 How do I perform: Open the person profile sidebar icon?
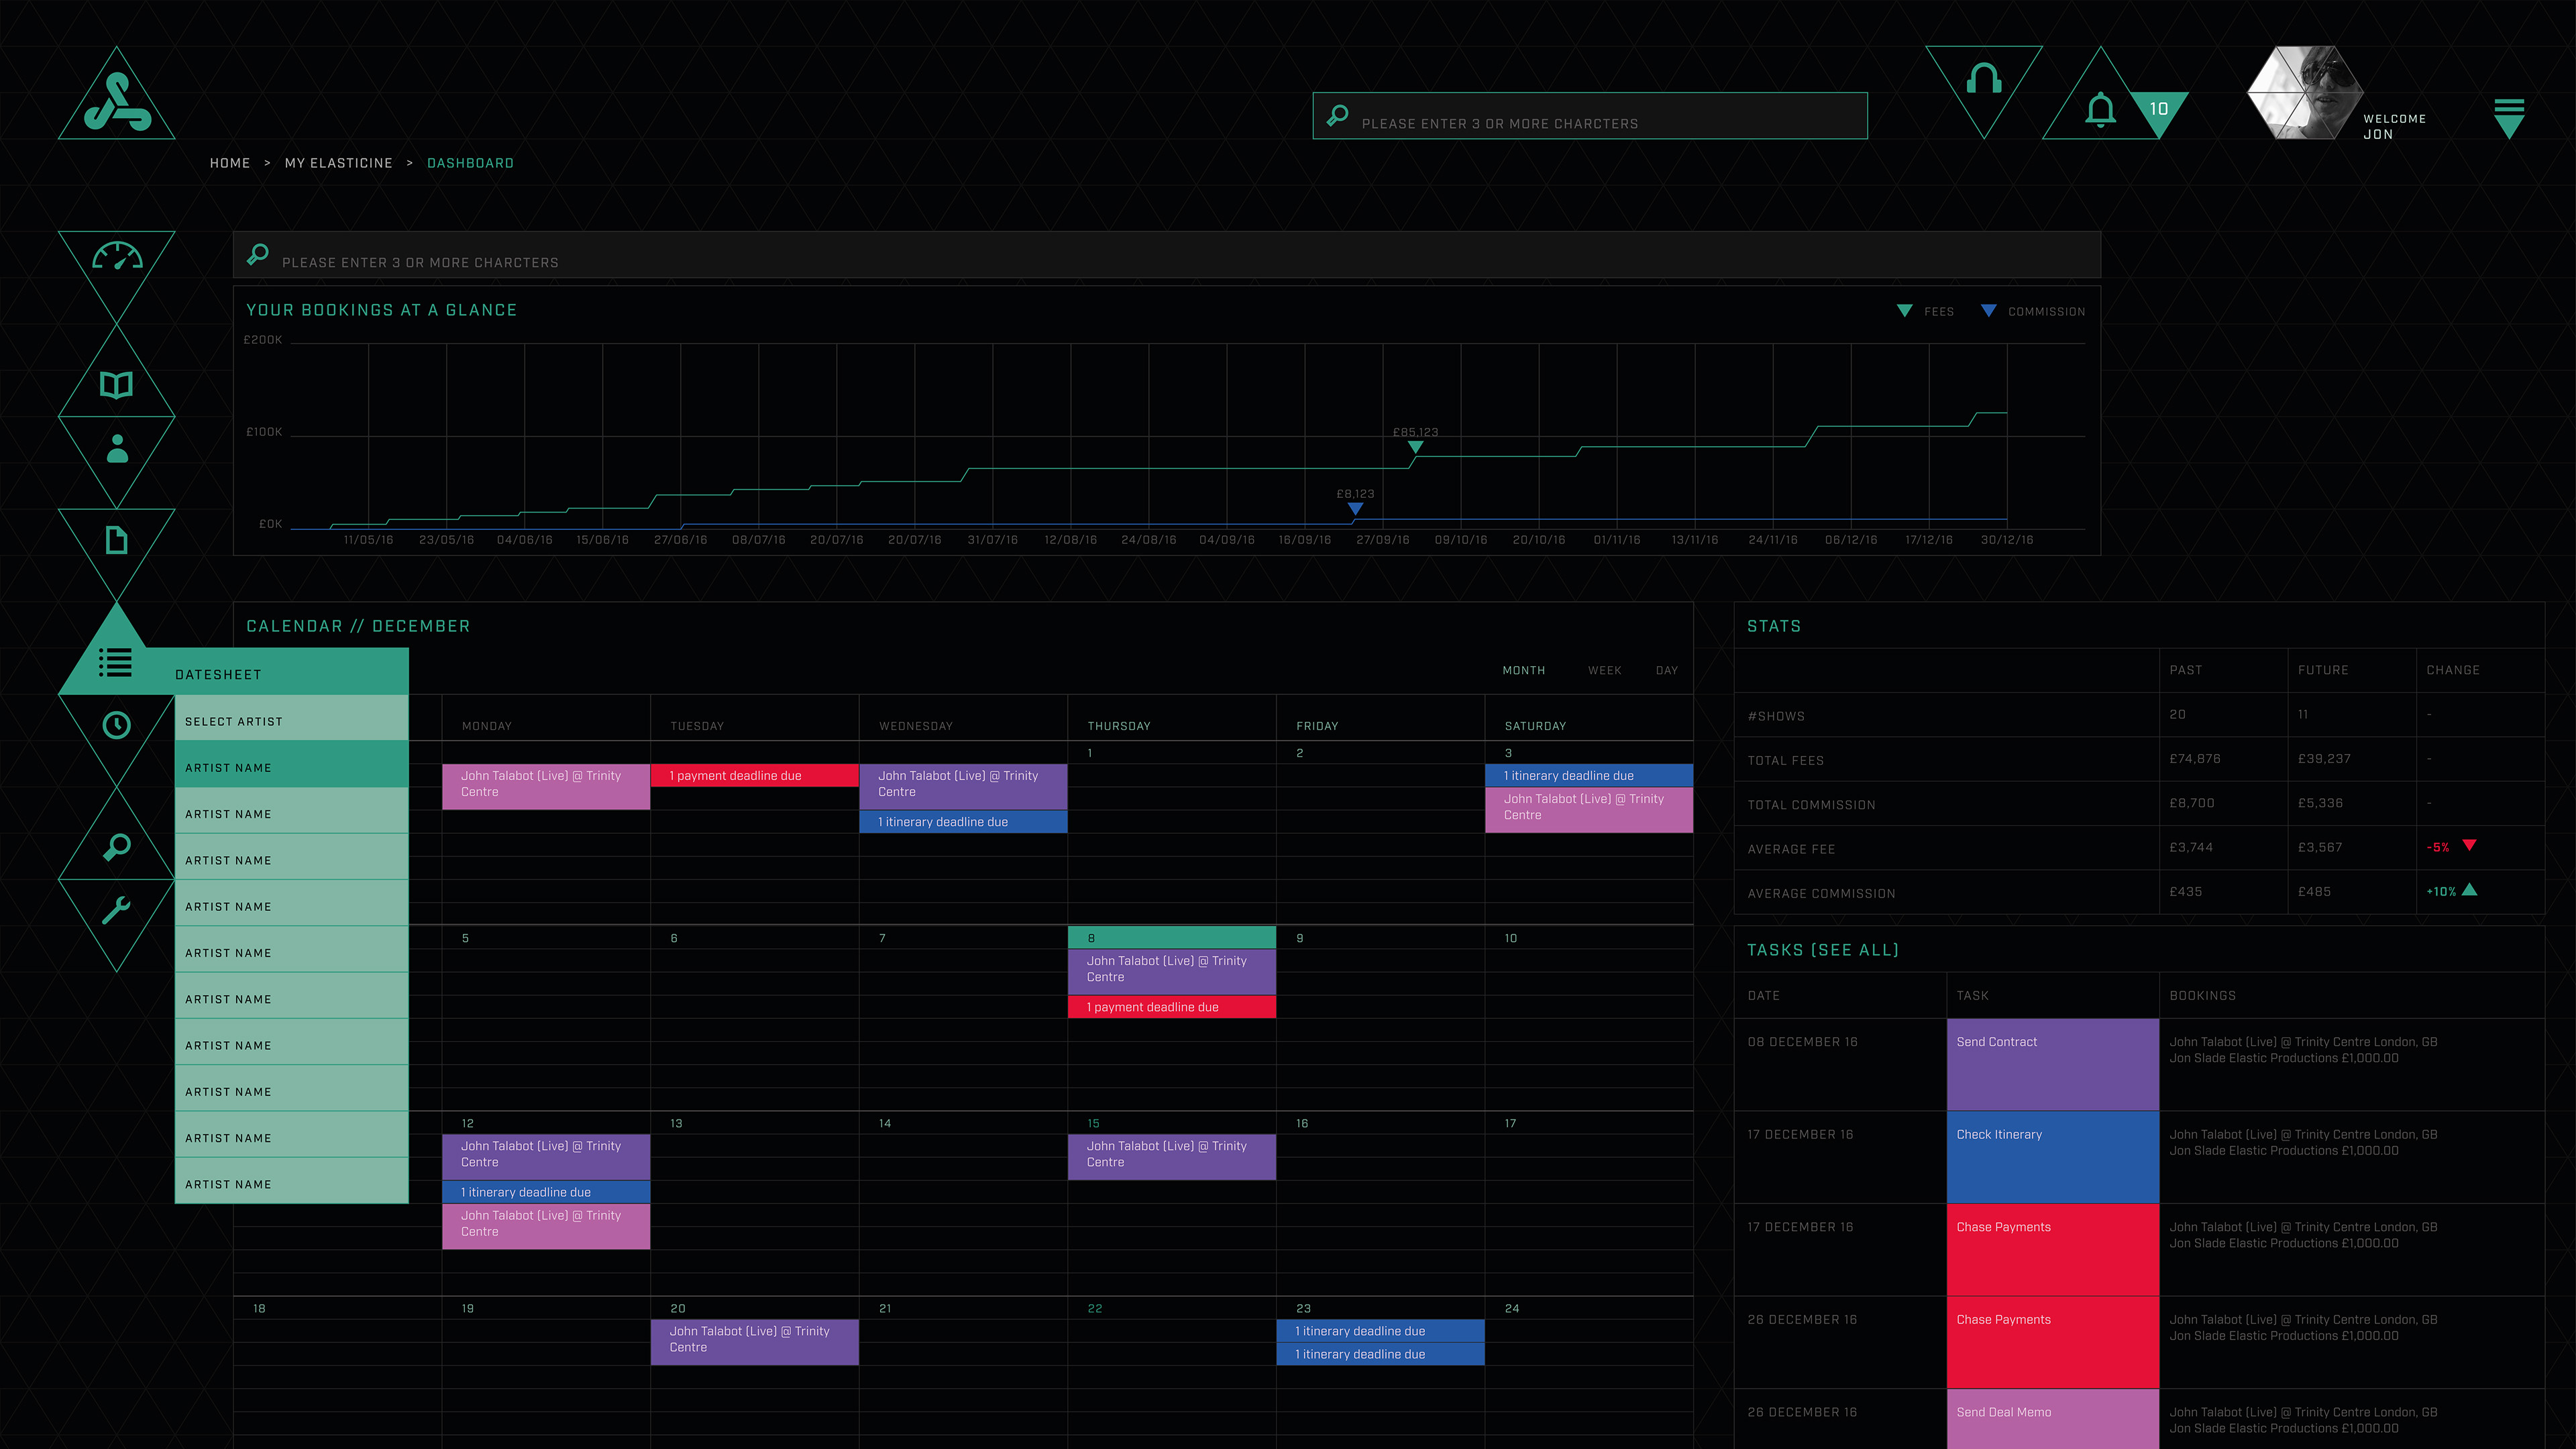coord(117,449)
